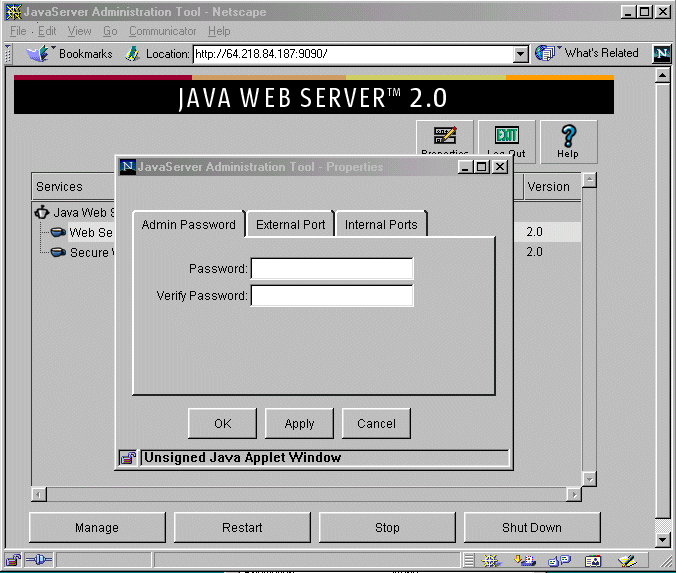Click the OK button
The width and height of the screenshot is (676, 573).
click(222, 423)
